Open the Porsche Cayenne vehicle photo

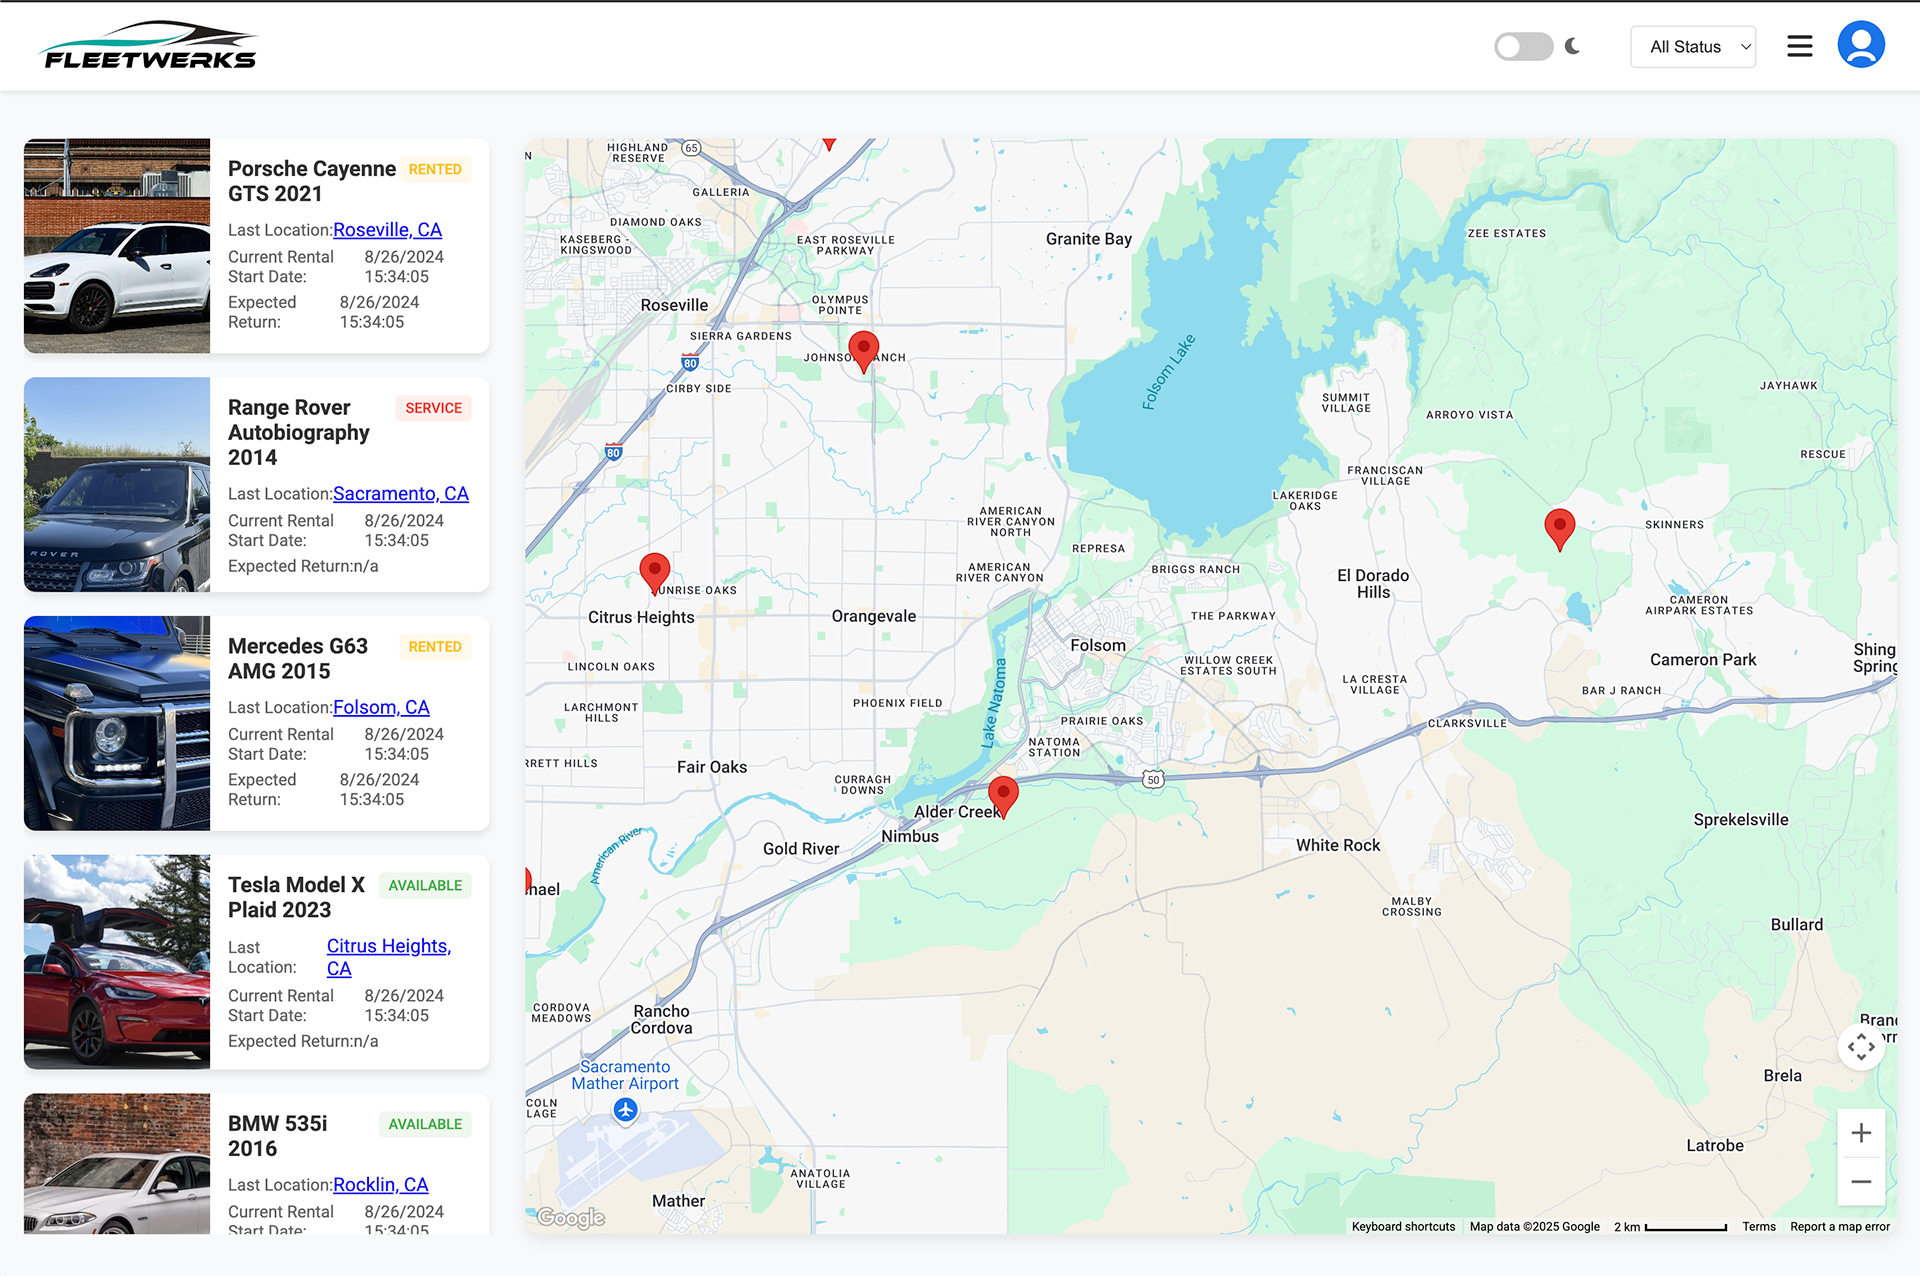[x=117, y=246]
